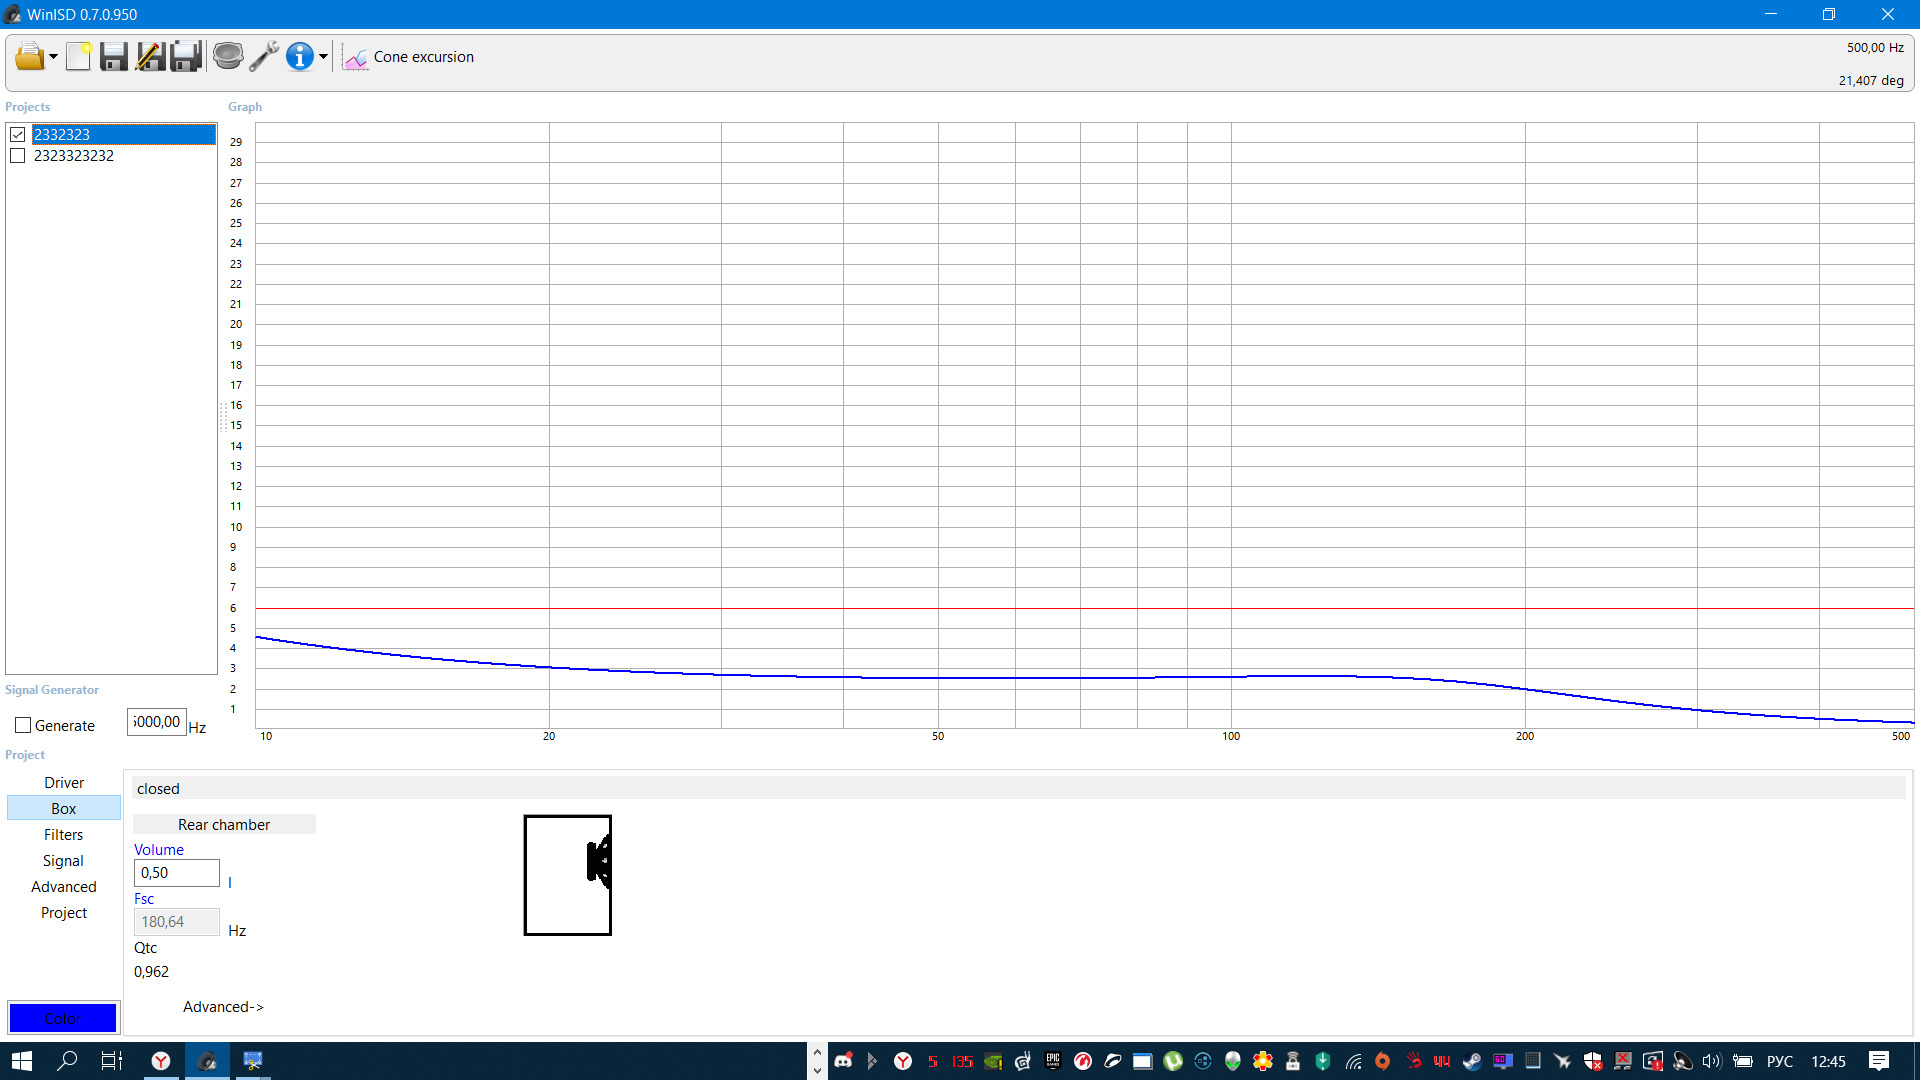
Task: Open the Windows Start menu
Action: (22, 1061)
